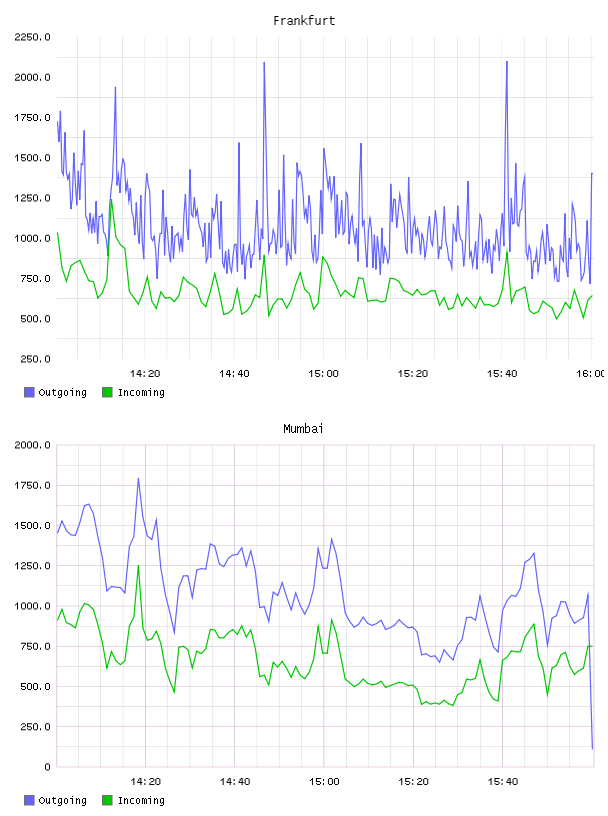The width and height of the screenshot is (608, 816).
Task: Click the 14:40 x-axis label on Frankfurt chart
Action: pos(234,374)
